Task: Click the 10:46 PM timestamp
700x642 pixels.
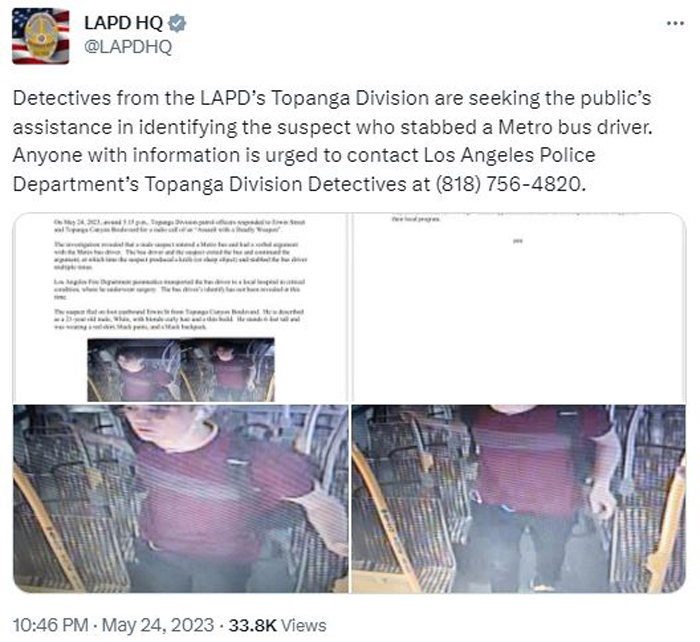Action: pyautogui.click(x=50, y=625)
